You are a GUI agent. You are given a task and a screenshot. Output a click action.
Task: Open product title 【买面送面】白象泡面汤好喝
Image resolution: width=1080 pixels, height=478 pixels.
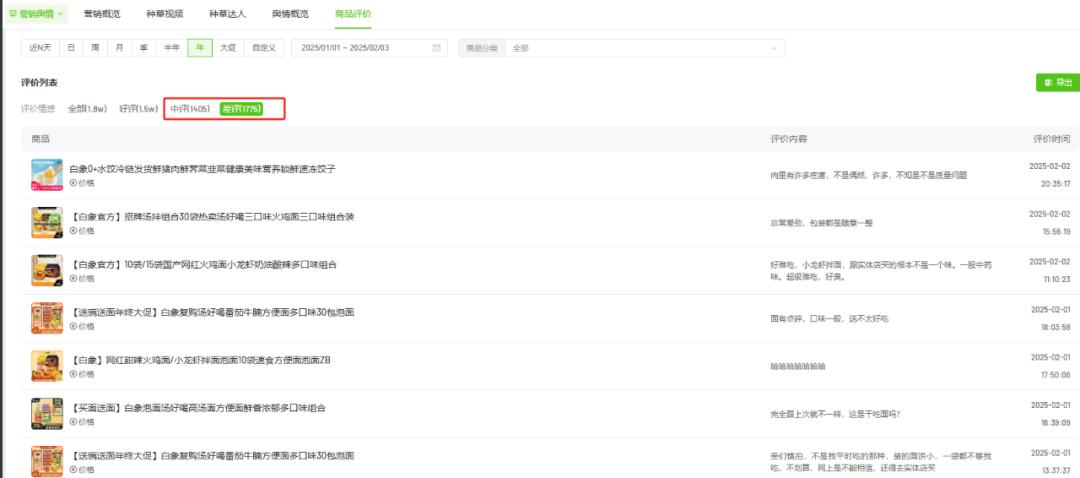tap(198, 408)
